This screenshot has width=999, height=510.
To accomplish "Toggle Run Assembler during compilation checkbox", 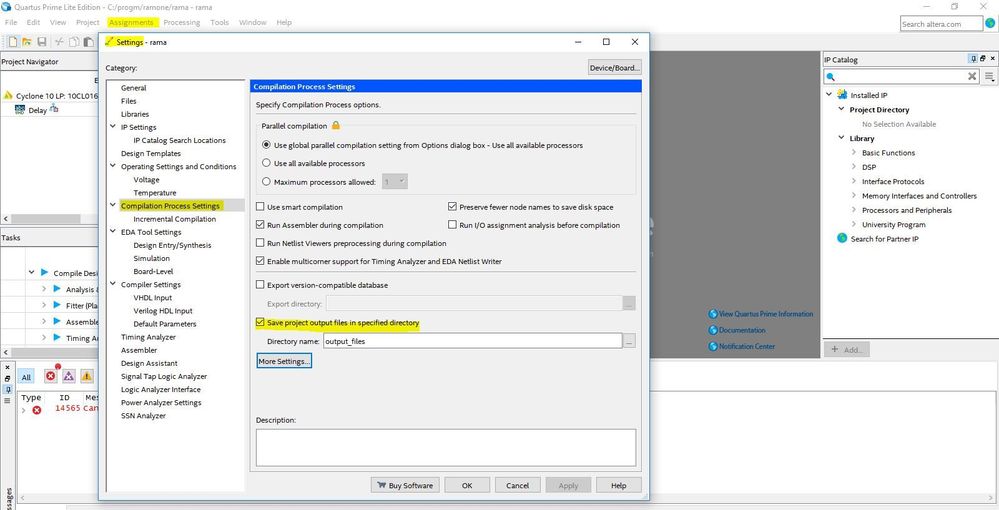I will tap(260, 224).
